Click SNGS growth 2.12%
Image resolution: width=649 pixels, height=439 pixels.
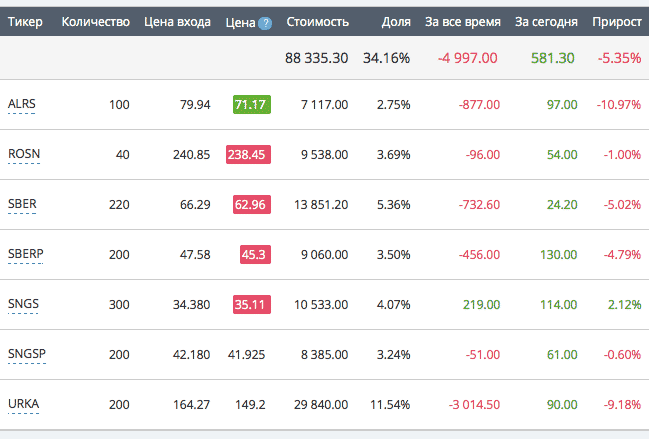point(625,305)
